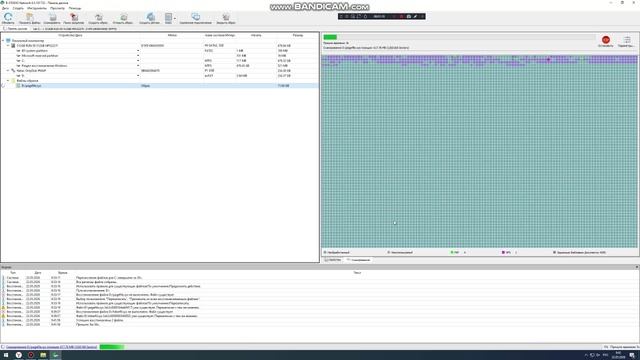Screen dimensions: 640x360
Task: Open the Создать menu
Action: click(18, 8)
